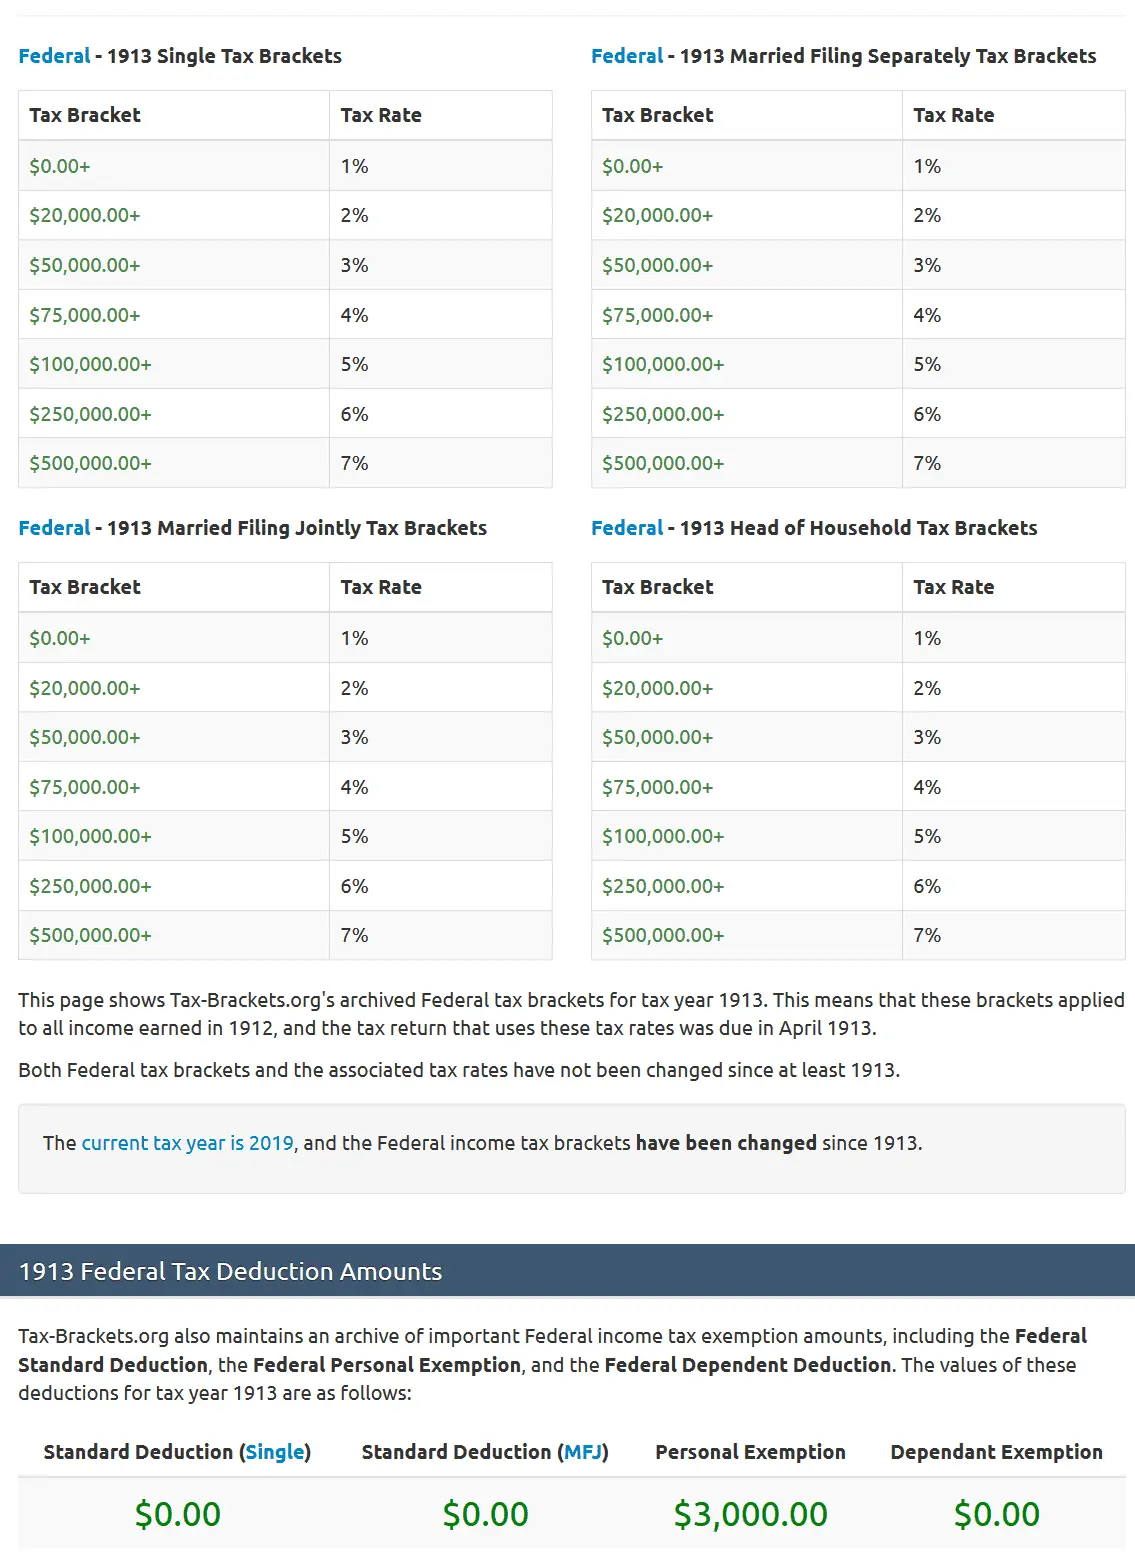Follow Federal link in Married Filing Jointly heading
The height and width of the screenshot is (1556, 1135).
click(54, 528)
